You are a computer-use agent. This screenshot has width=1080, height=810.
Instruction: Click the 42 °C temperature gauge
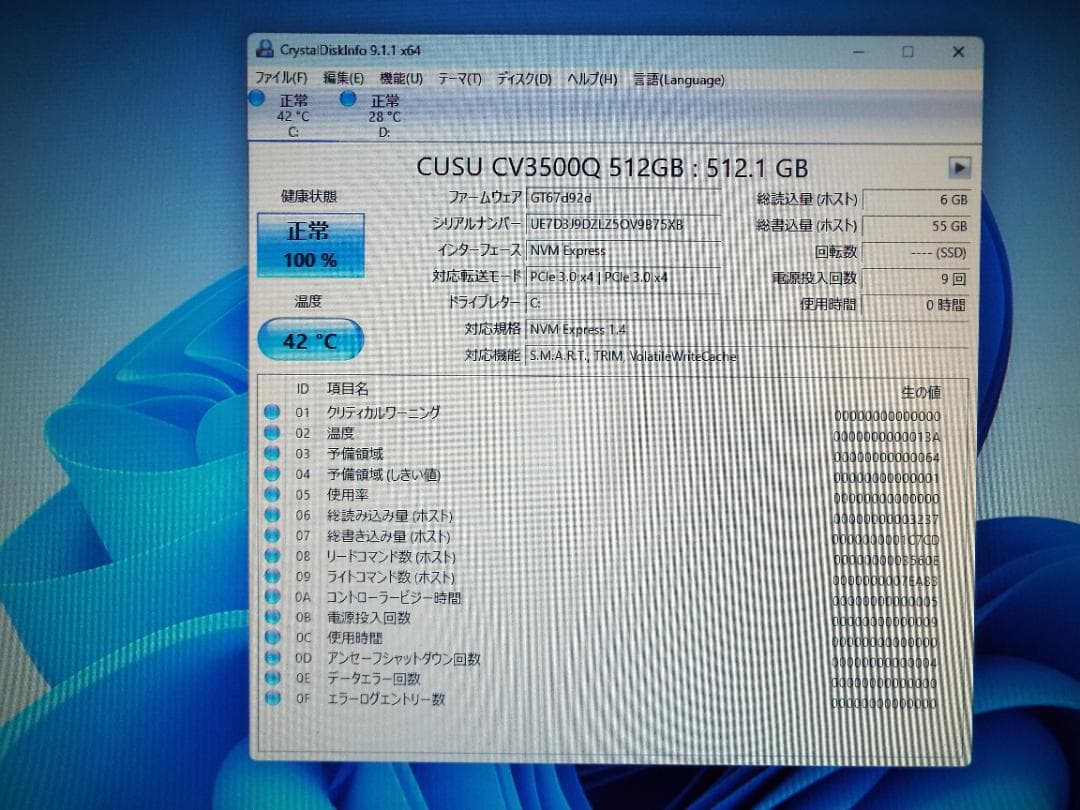[310, 340]
